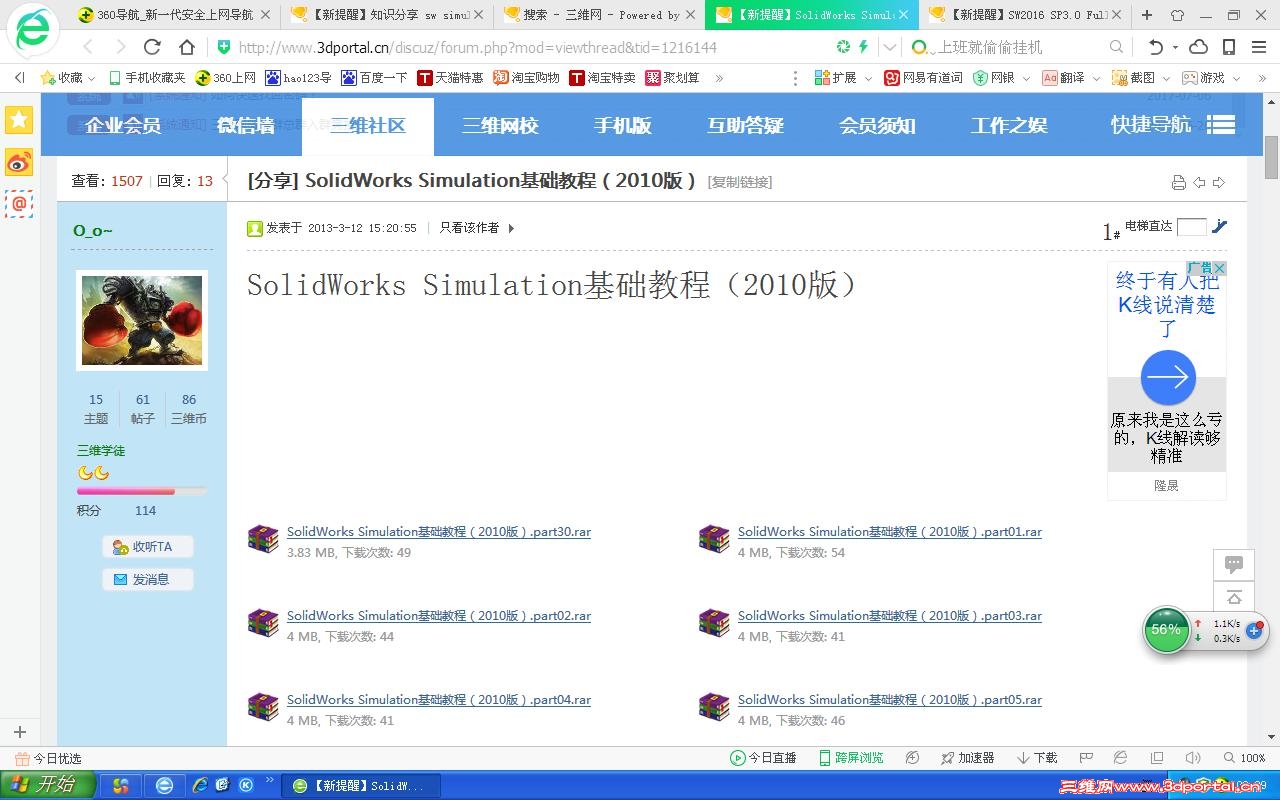Add sidebar app with plus icon

point(19,732)
